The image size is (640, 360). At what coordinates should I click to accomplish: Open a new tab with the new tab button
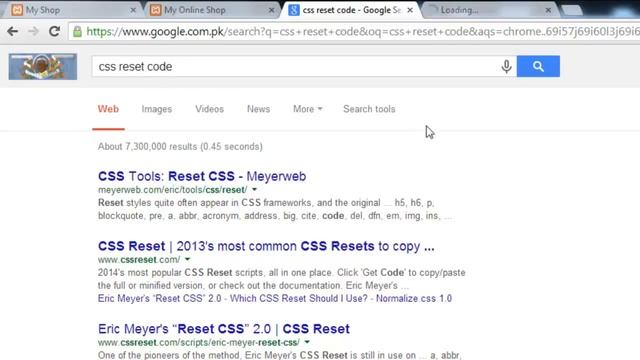tap(572, 10)
